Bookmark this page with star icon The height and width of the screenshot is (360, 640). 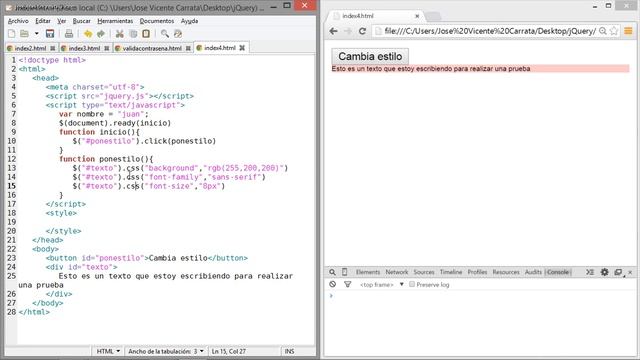click(613, 31)
